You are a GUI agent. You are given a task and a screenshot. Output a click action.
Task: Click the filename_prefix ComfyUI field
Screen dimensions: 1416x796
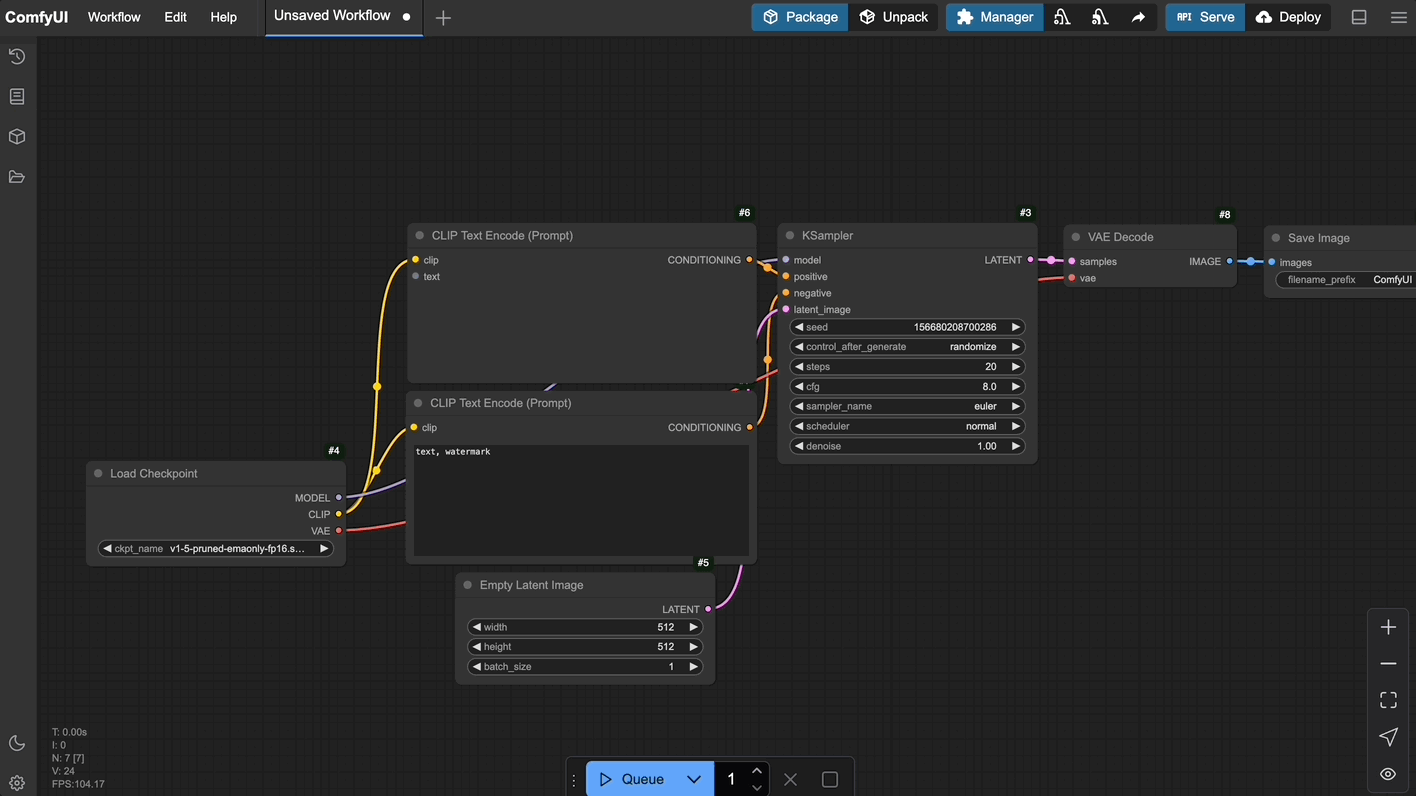(1346, 280)
